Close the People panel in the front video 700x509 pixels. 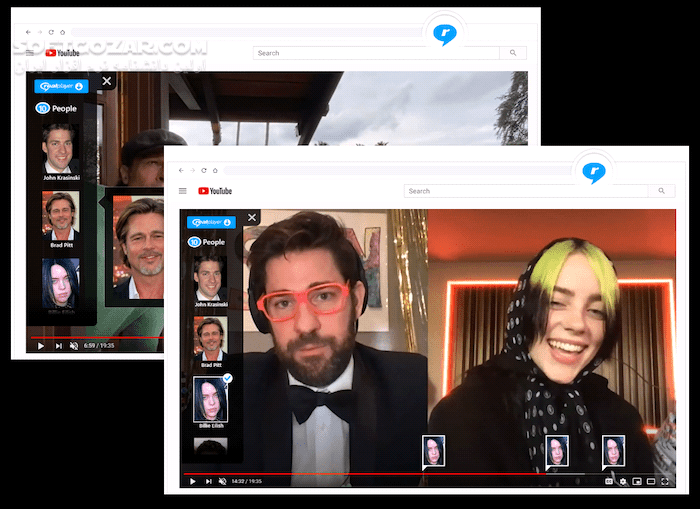(x=252, y=217)
